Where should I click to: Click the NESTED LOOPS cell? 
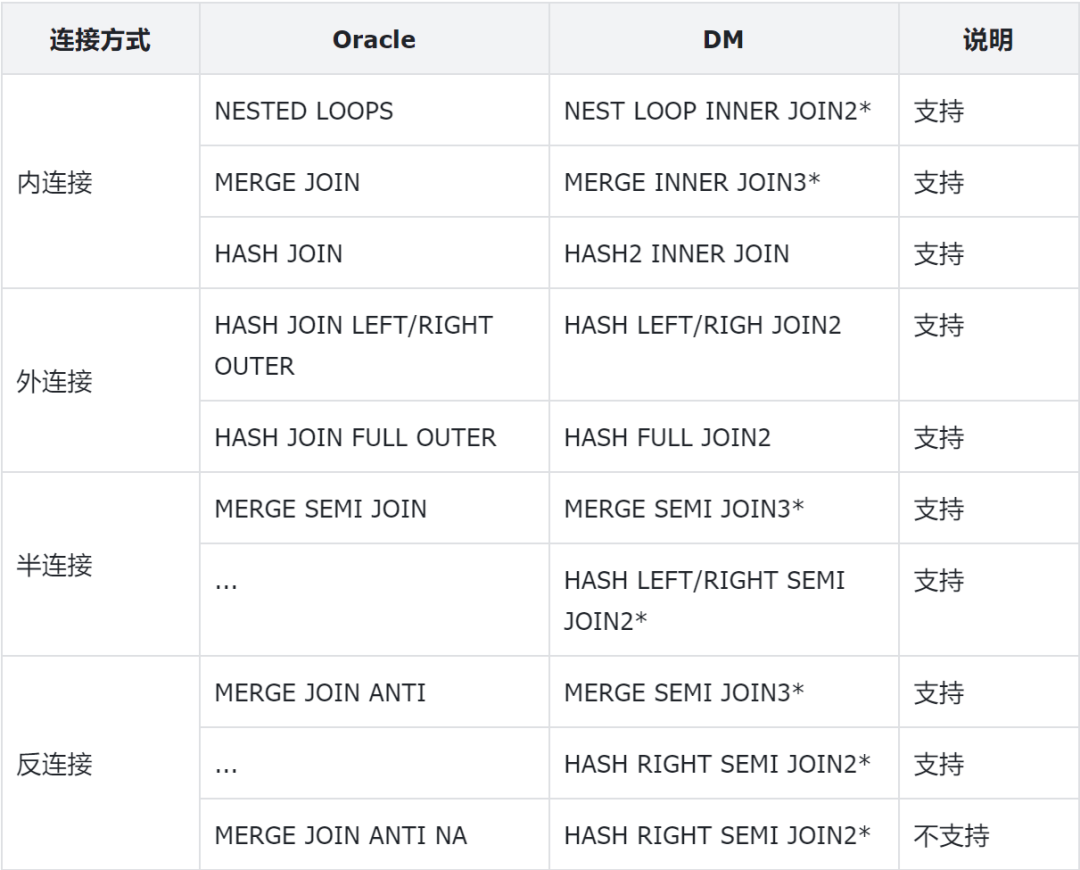304,111
